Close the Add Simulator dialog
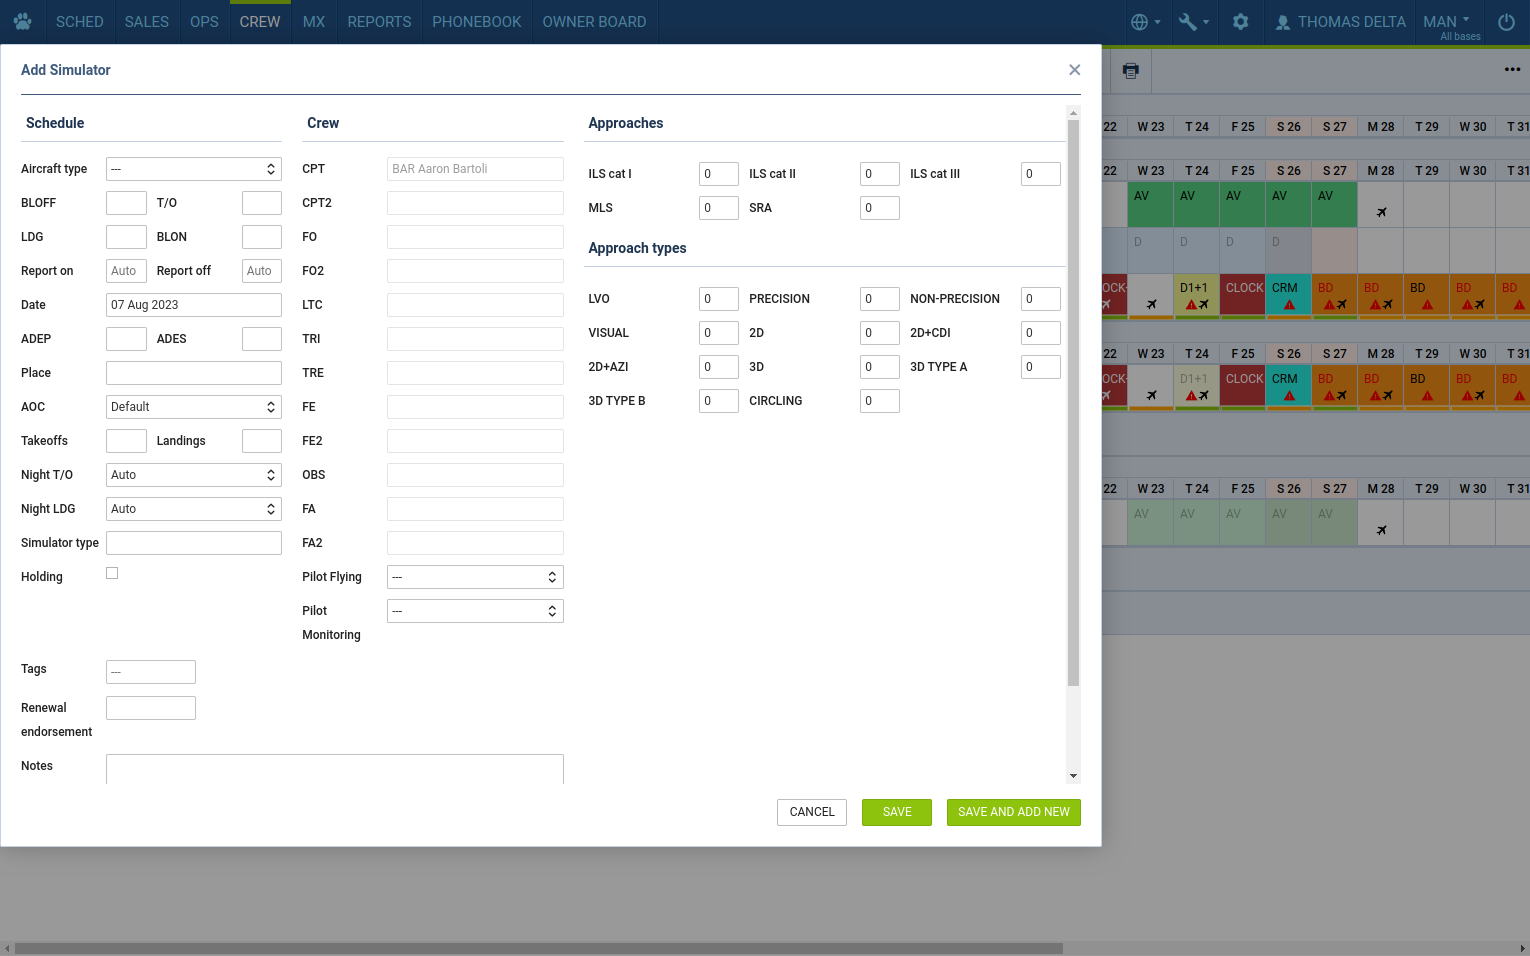 (x=1074, y=70)
